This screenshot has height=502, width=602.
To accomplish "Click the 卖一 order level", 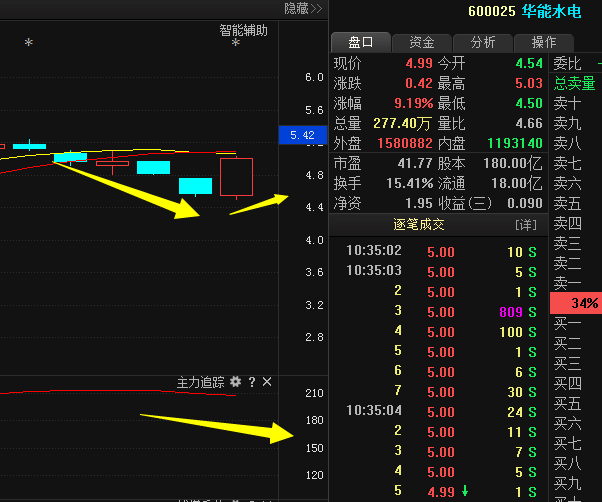I will (x=567, y=283).
